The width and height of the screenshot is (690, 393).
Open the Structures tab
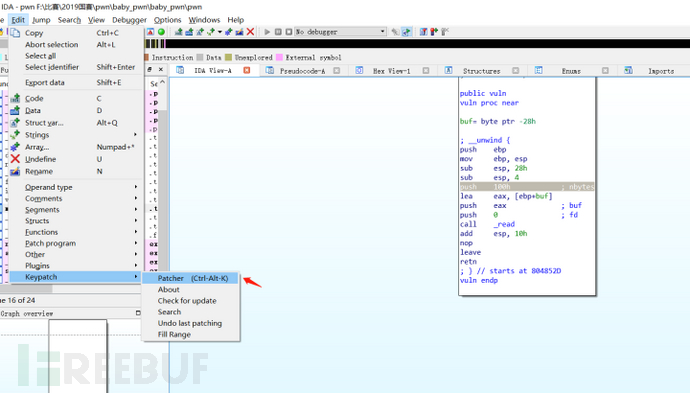(481, 71)
